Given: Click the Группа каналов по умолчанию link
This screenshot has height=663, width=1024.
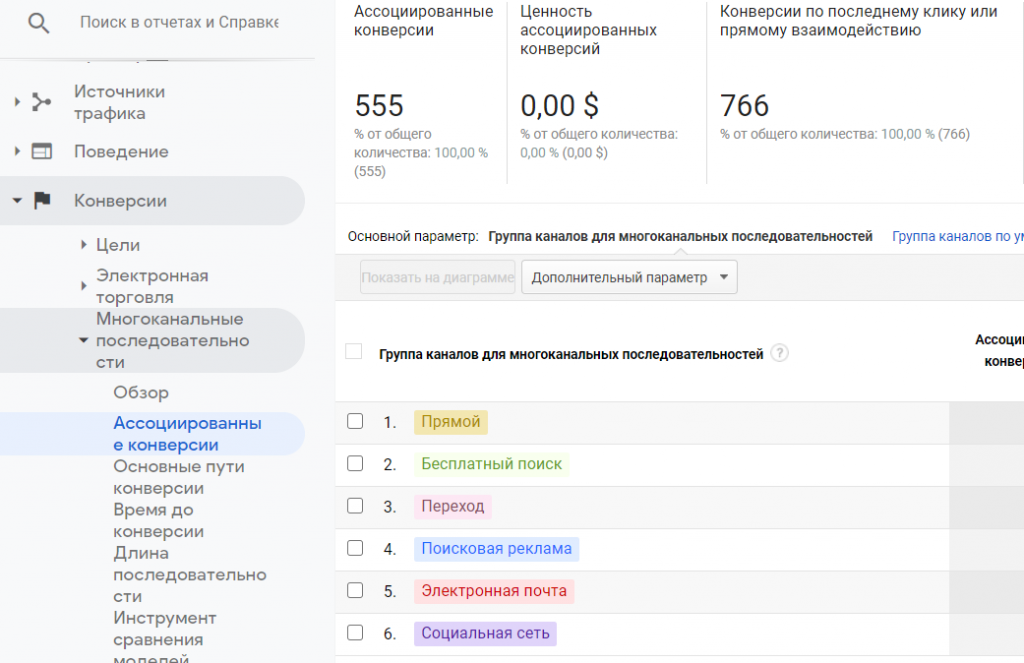Looking at the screenshot, I should click(x=957, y=237).
